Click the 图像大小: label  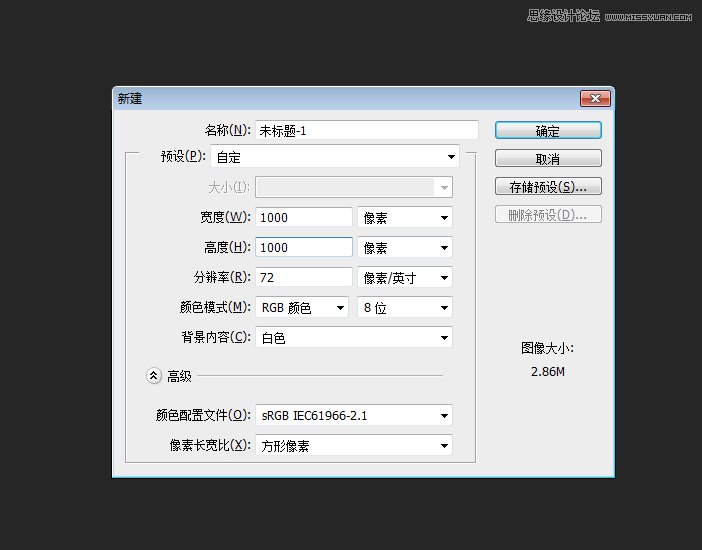click(548, 348)
